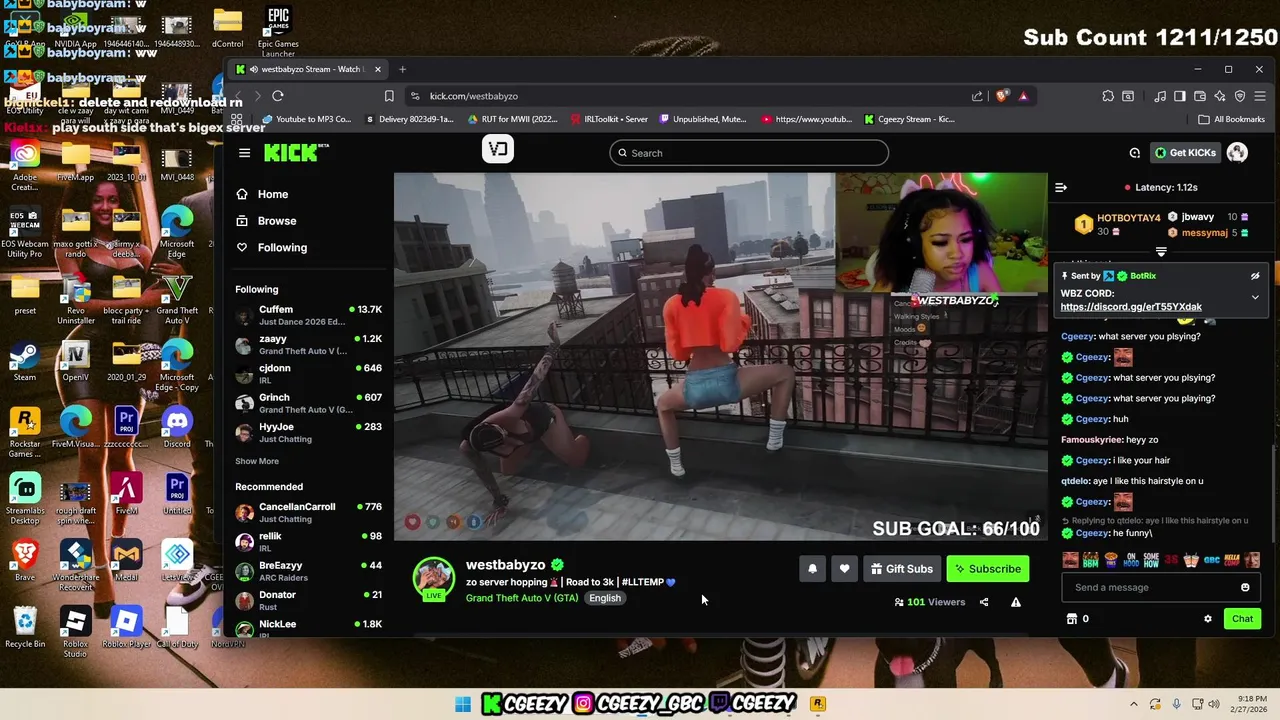This screenshot has height=720, width=1280.
Task: Open the user profile avatar menu
Action: pos(1237,153)
